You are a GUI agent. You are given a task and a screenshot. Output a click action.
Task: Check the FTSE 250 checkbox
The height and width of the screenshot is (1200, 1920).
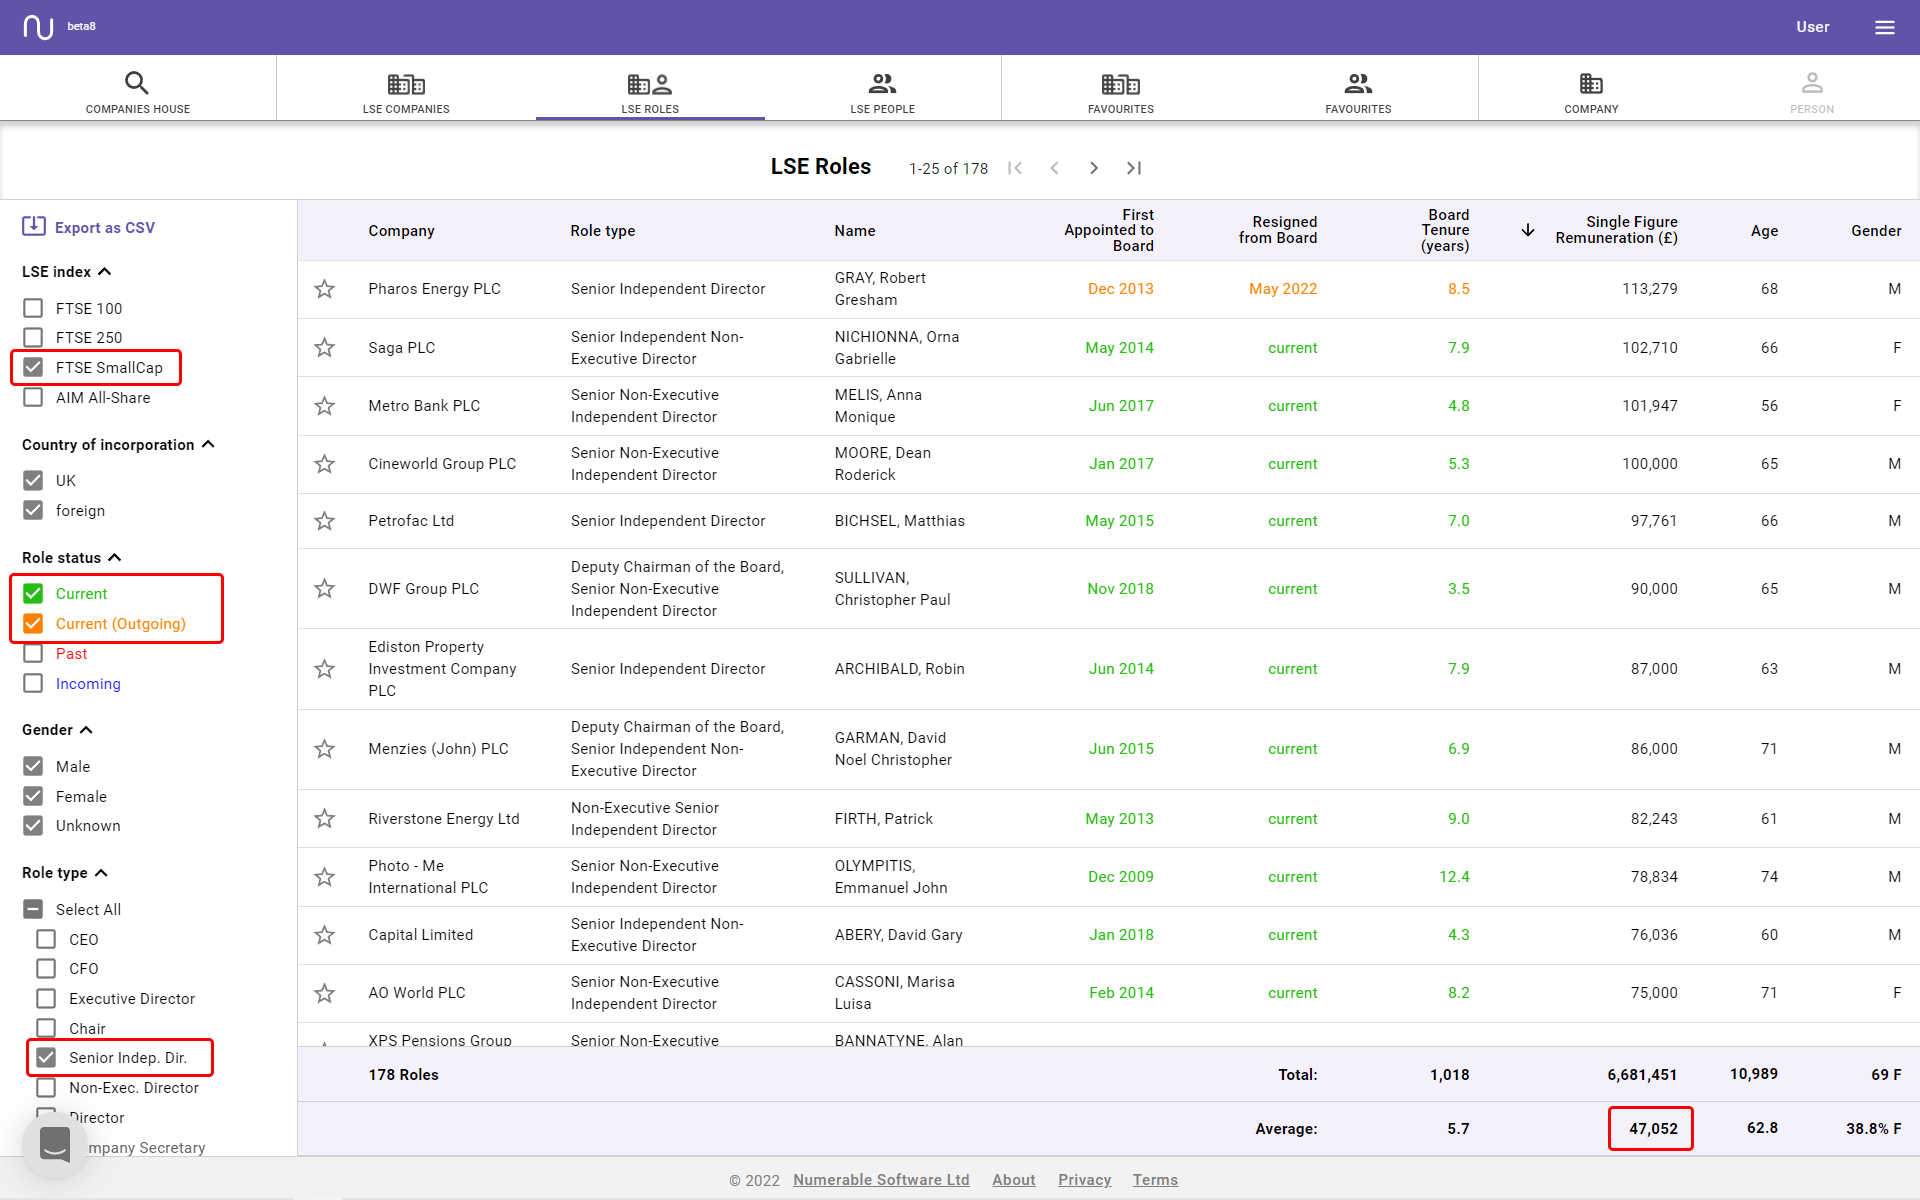click(x=33, y=337)
